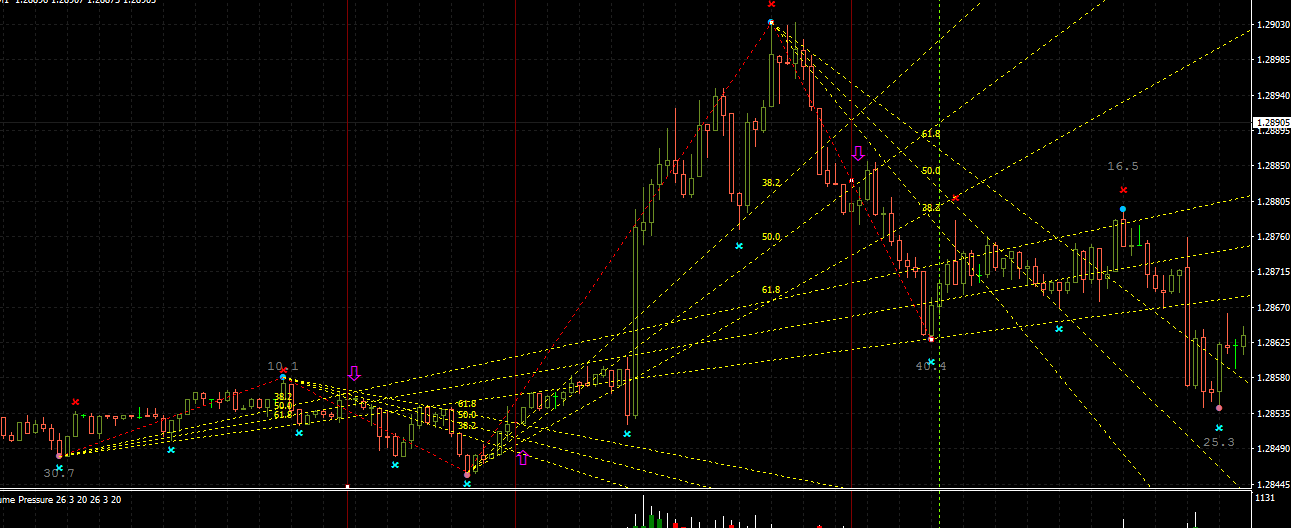Select pink swing-low dot above the 25.3 cyan x
The height and width of the screenshot is (528, 1291).
tap(1219, 408)
